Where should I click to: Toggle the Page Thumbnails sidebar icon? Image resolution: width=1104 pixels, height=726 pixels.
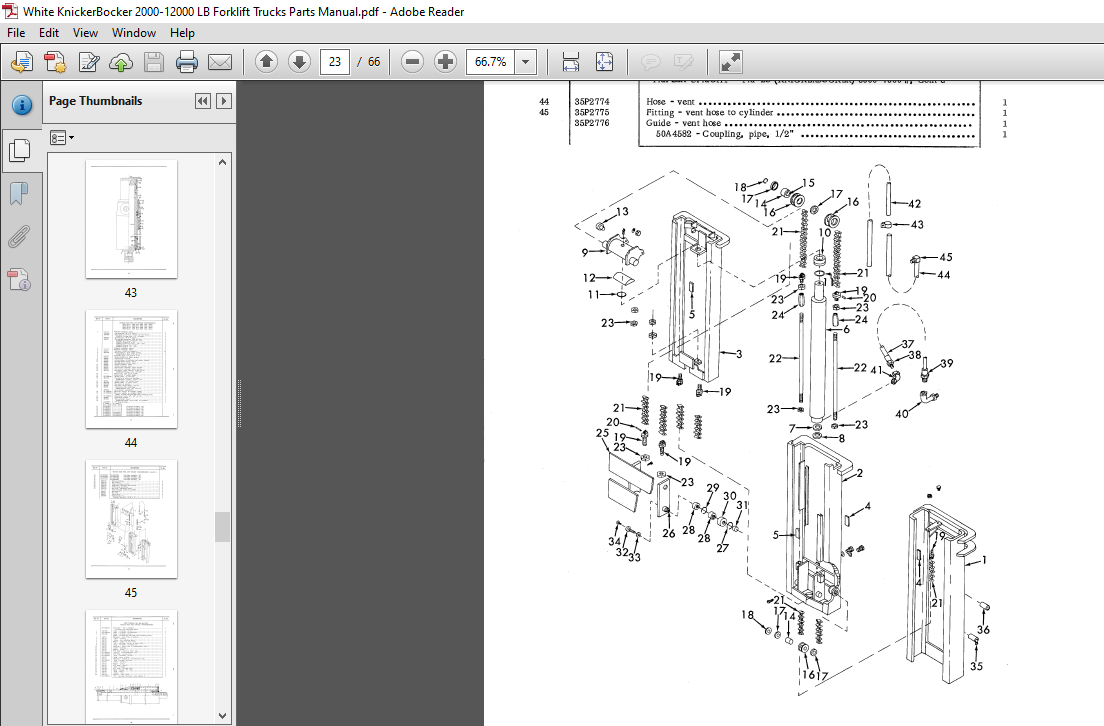(20, 149)
